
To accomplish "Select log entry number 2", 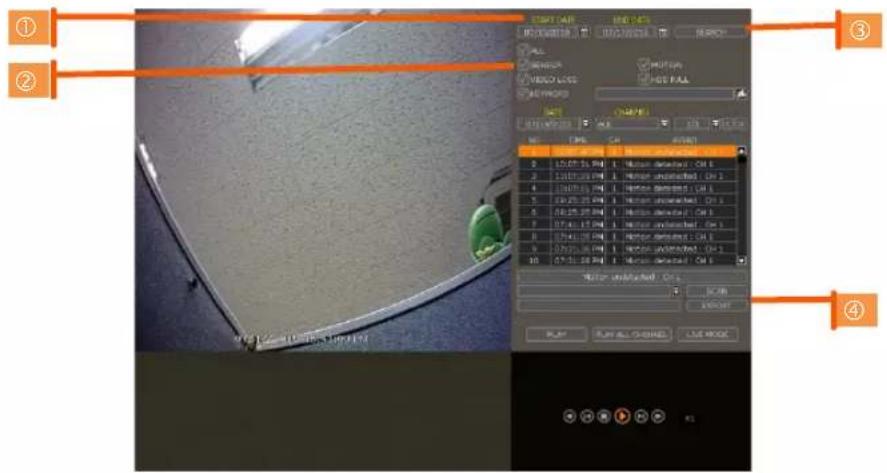I will [x=628, y=164].
